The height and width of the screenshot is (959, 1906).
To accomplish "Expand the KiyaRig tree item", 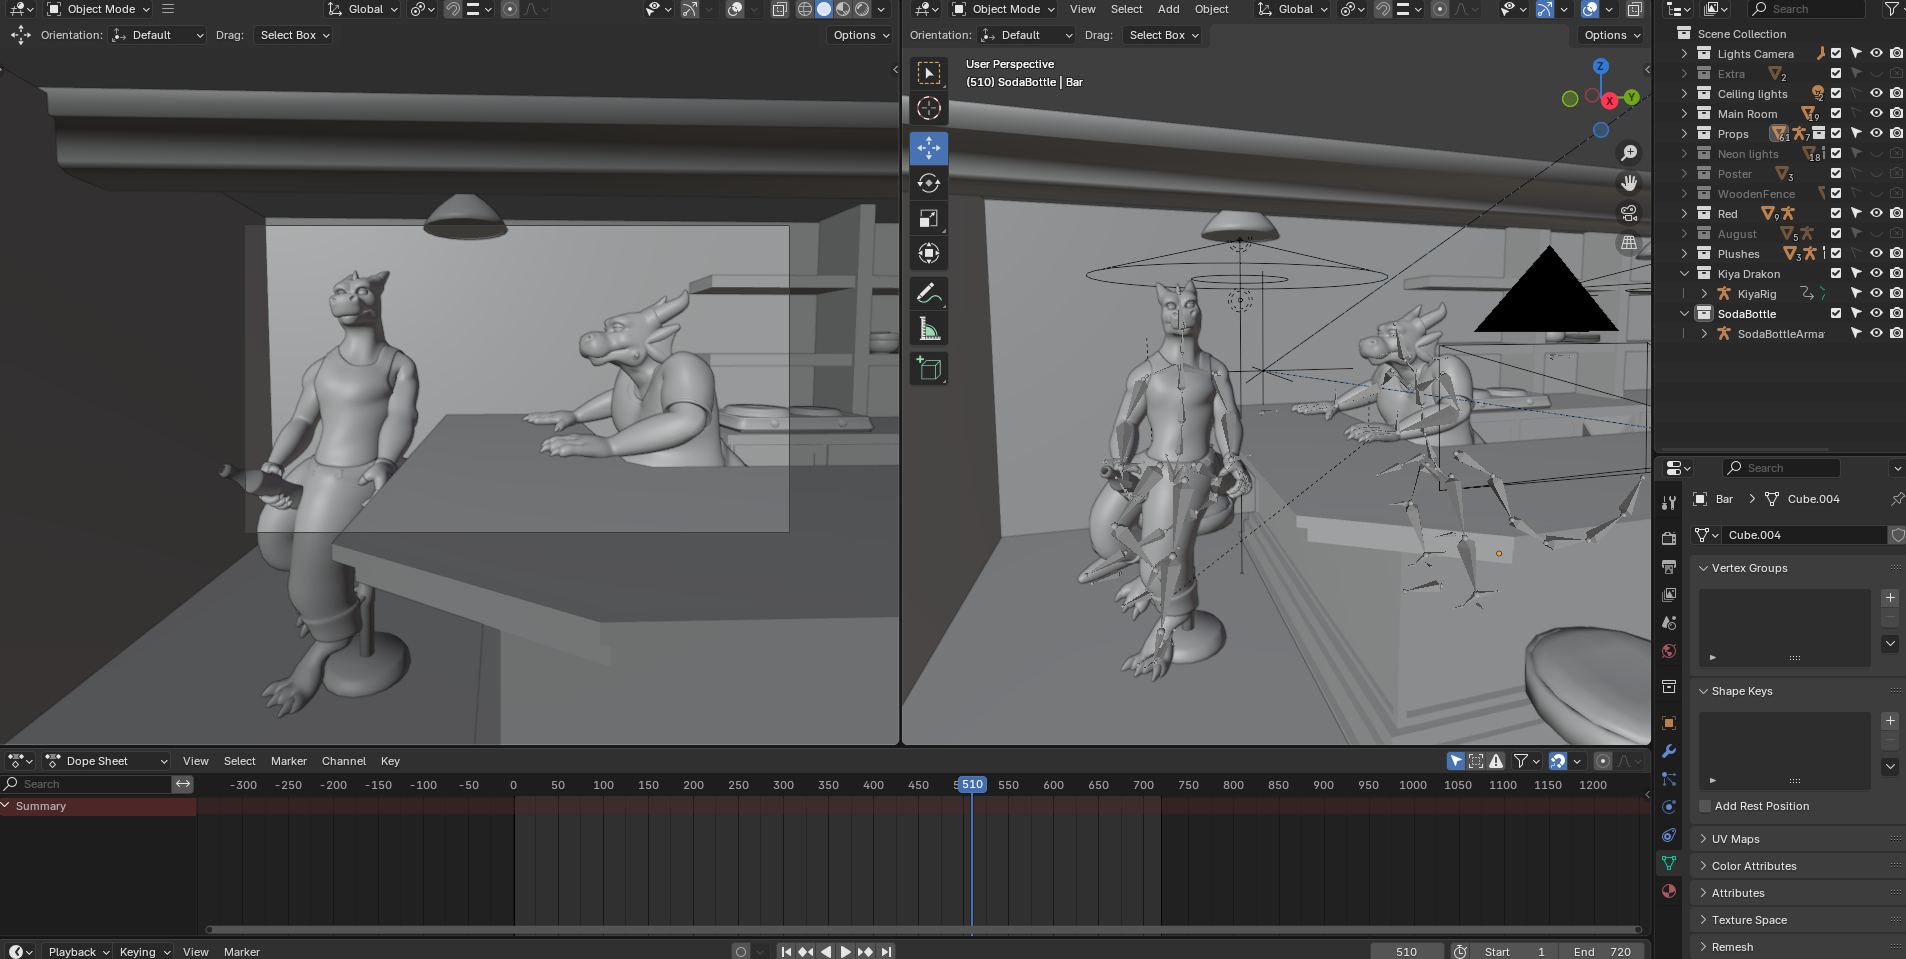I will [1704, 294].
